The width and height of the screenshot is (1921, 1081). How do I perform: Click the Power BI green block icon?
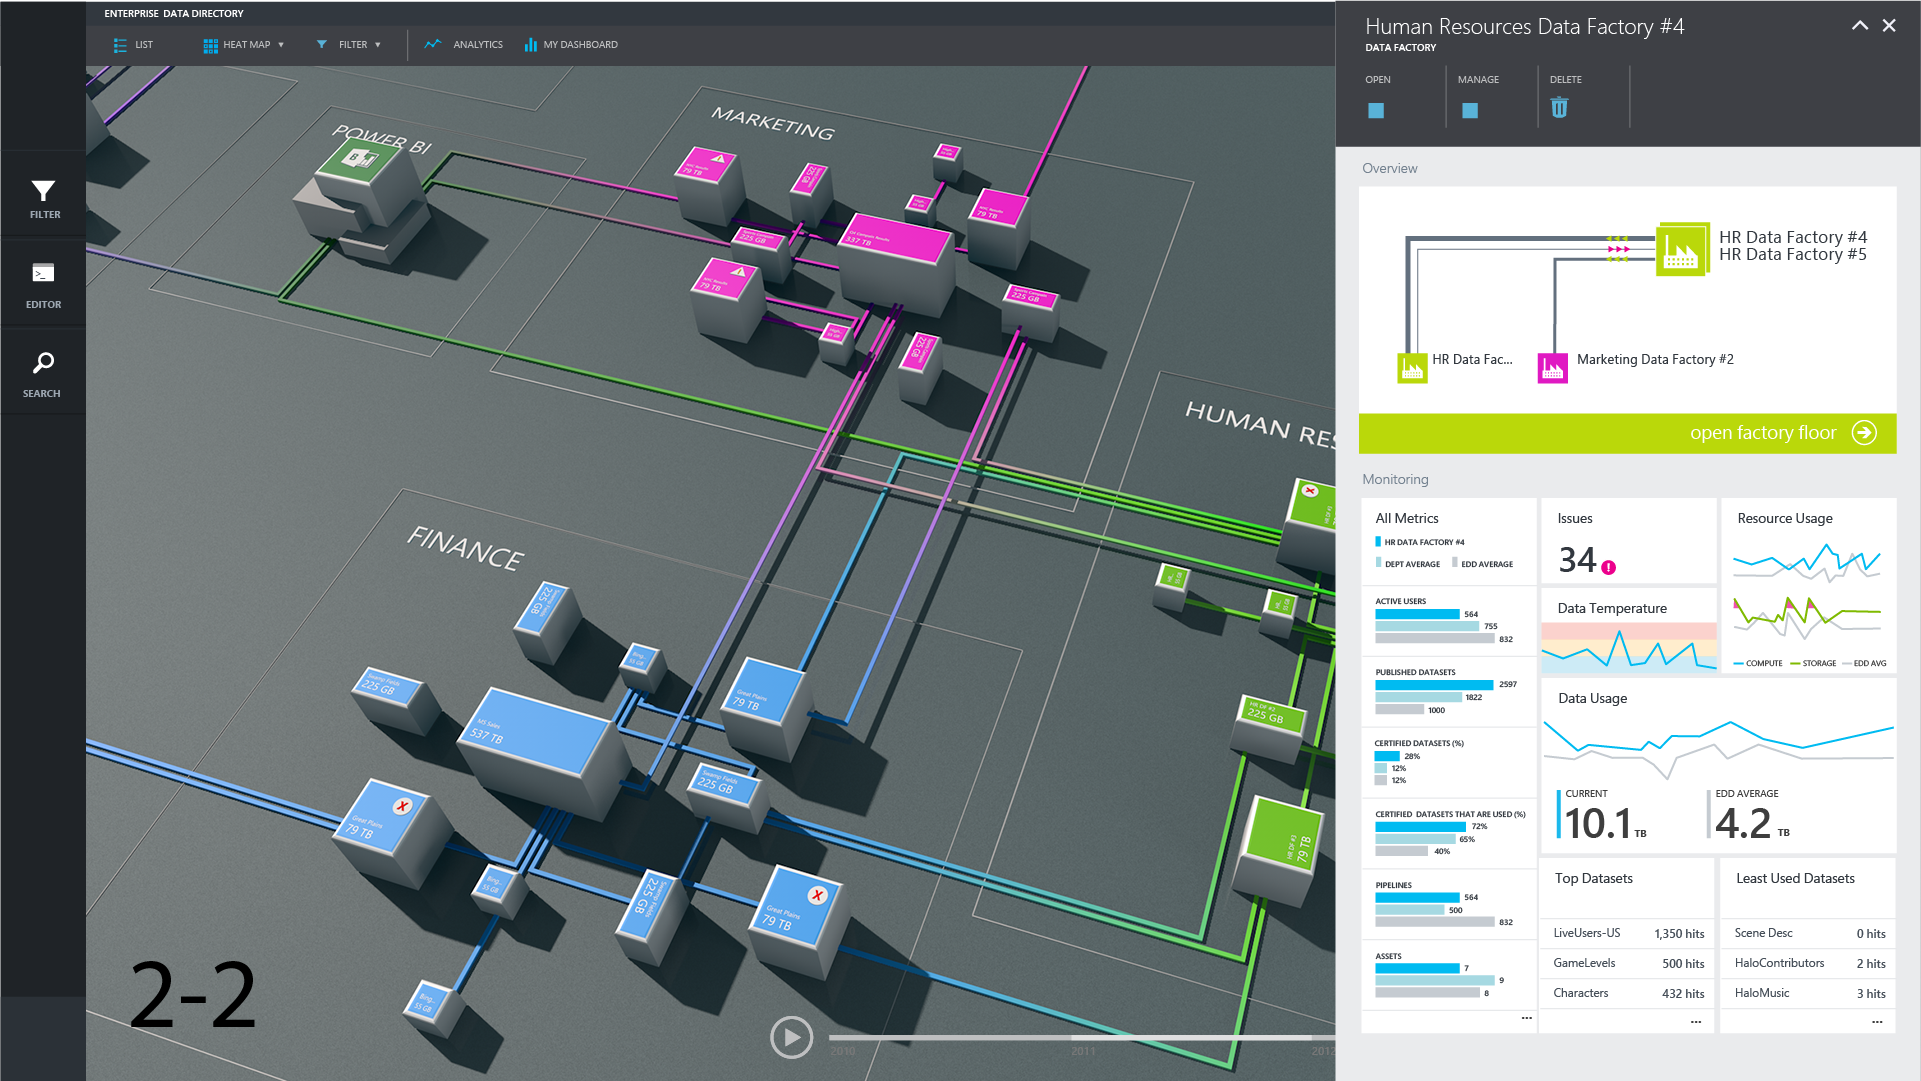tap(359, 160)
